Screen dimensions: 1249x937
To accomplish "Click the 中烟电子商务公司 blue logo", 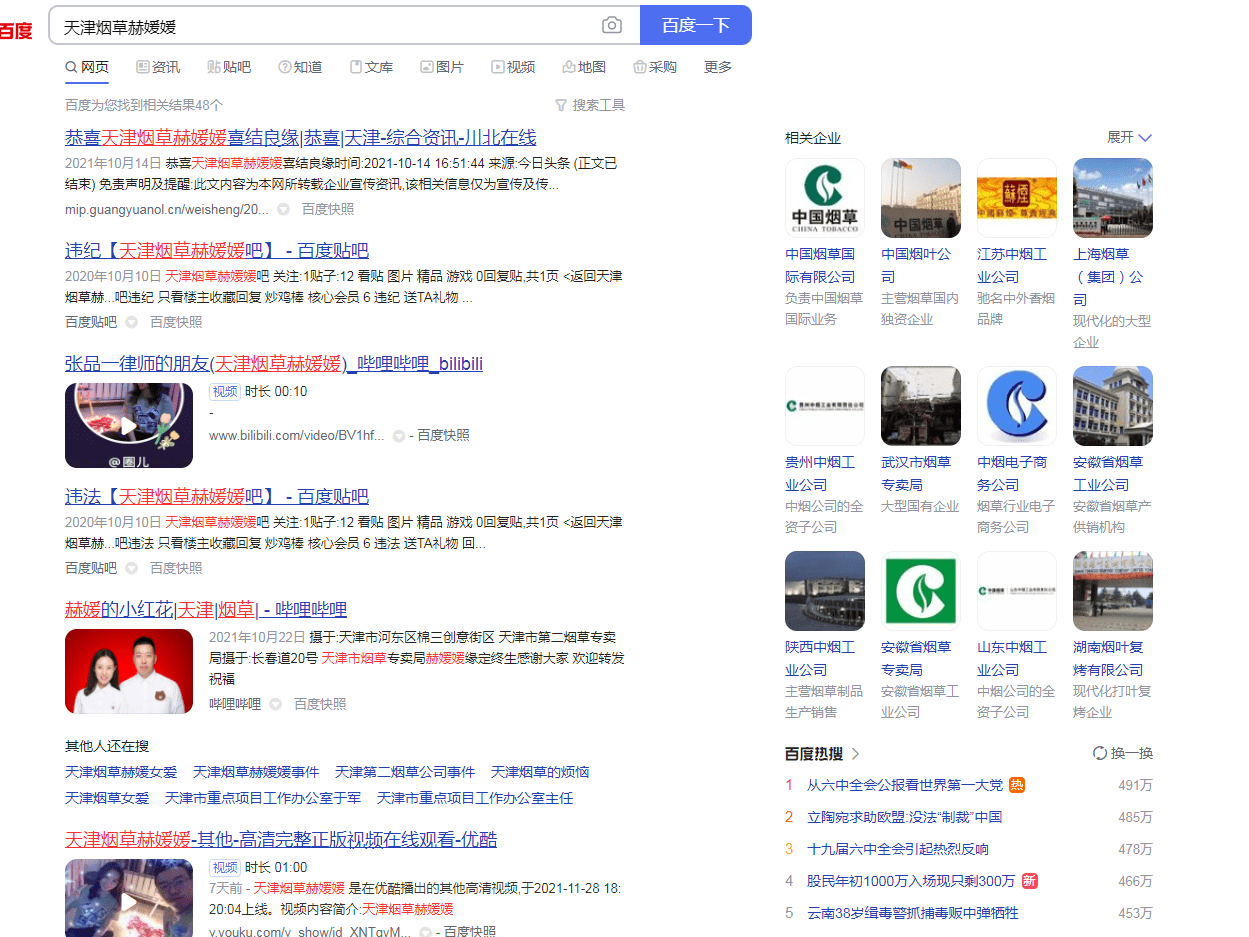I will (x=1017, y=406).
